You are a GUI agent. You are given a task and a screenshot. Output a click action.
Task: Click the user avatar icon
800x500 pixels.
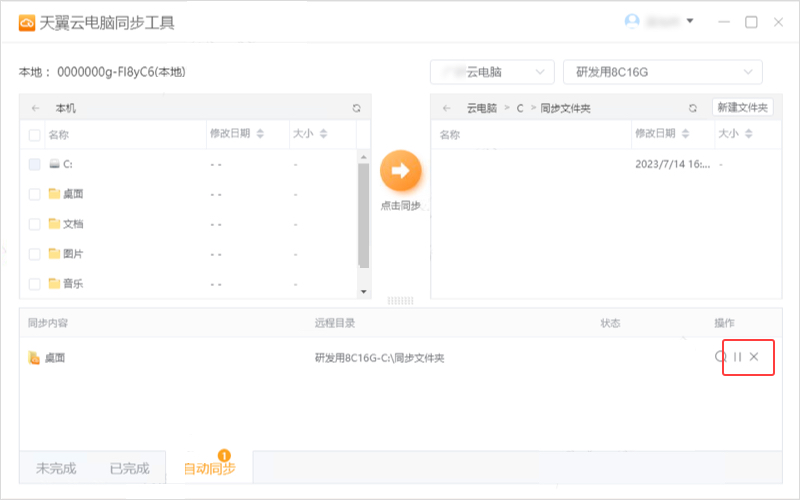coord(632,21)
